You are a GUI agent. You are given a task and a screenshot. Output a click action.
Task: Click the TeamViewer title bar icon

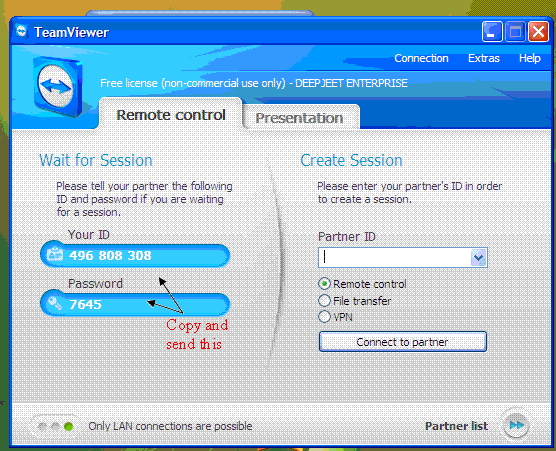pos(22,32)
